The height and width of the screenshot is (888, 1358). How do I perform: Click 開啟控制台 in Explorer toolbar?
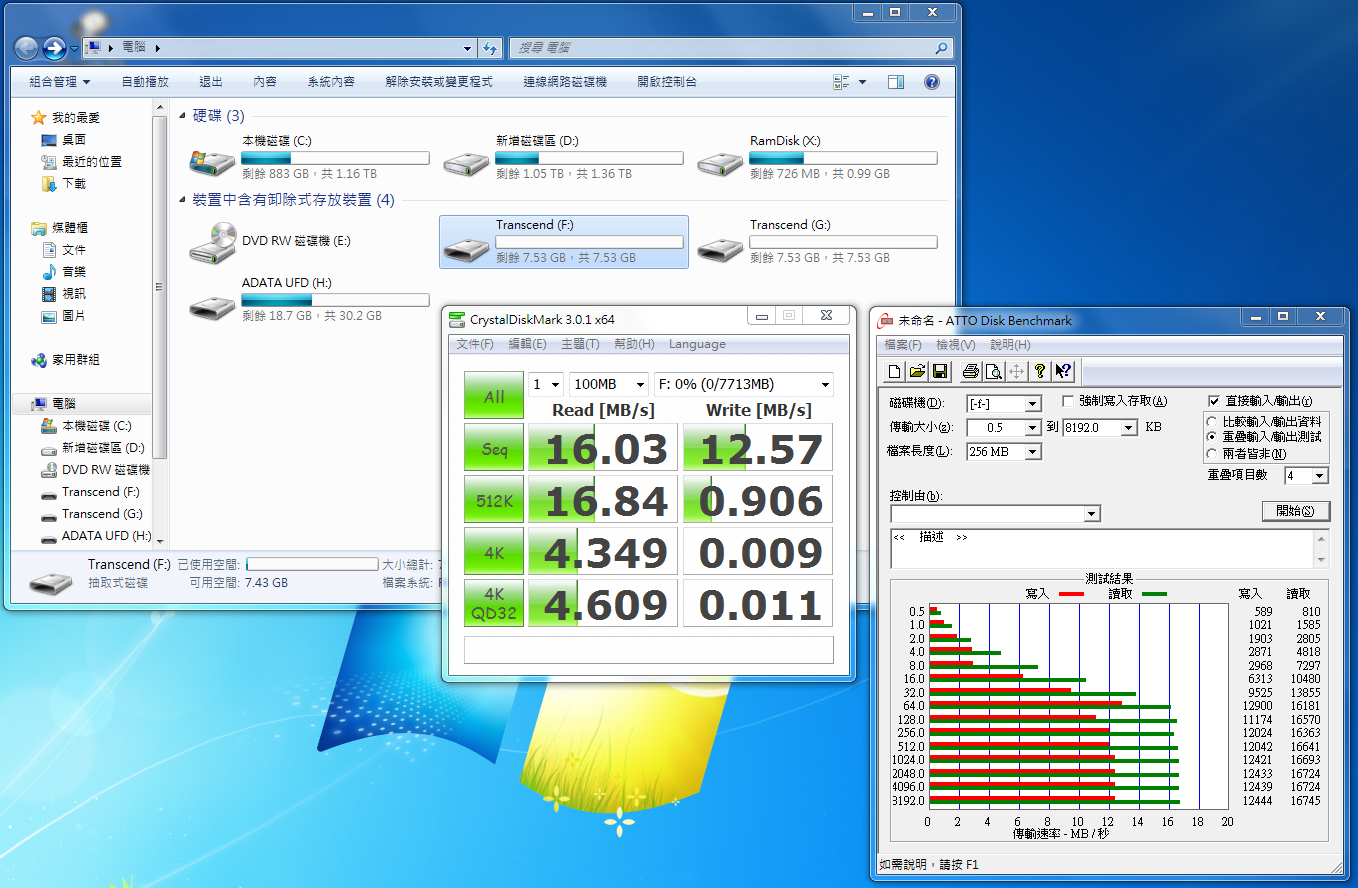[x=667, y=82]
